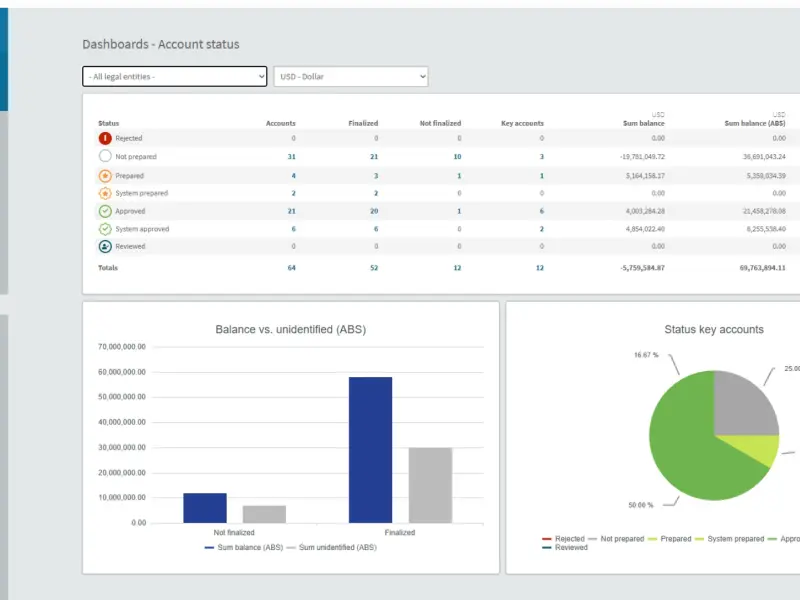This screenshot has width=800, height=600.
Task: Open Prepared finalized count 3
Action: tap(376, 176)
